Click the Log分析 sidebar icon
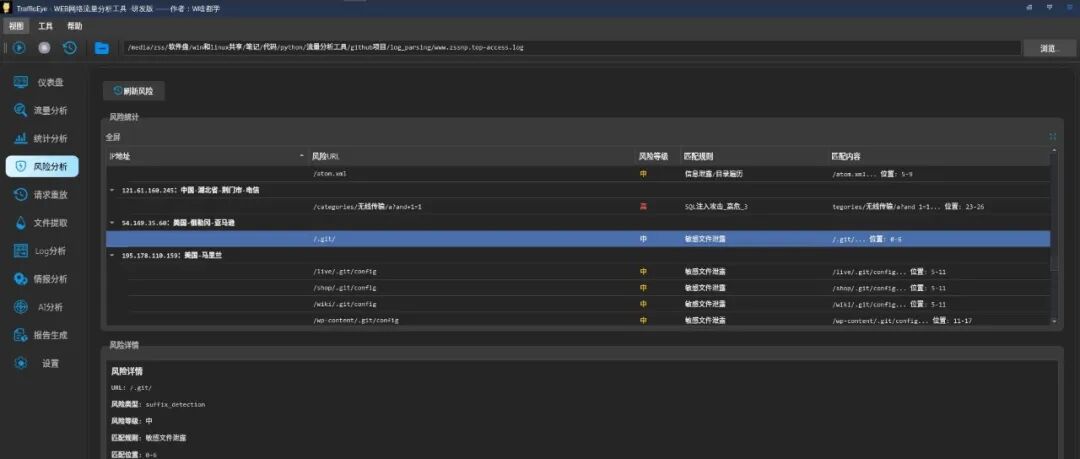1080x459 pixels. [x=21, y=251]
